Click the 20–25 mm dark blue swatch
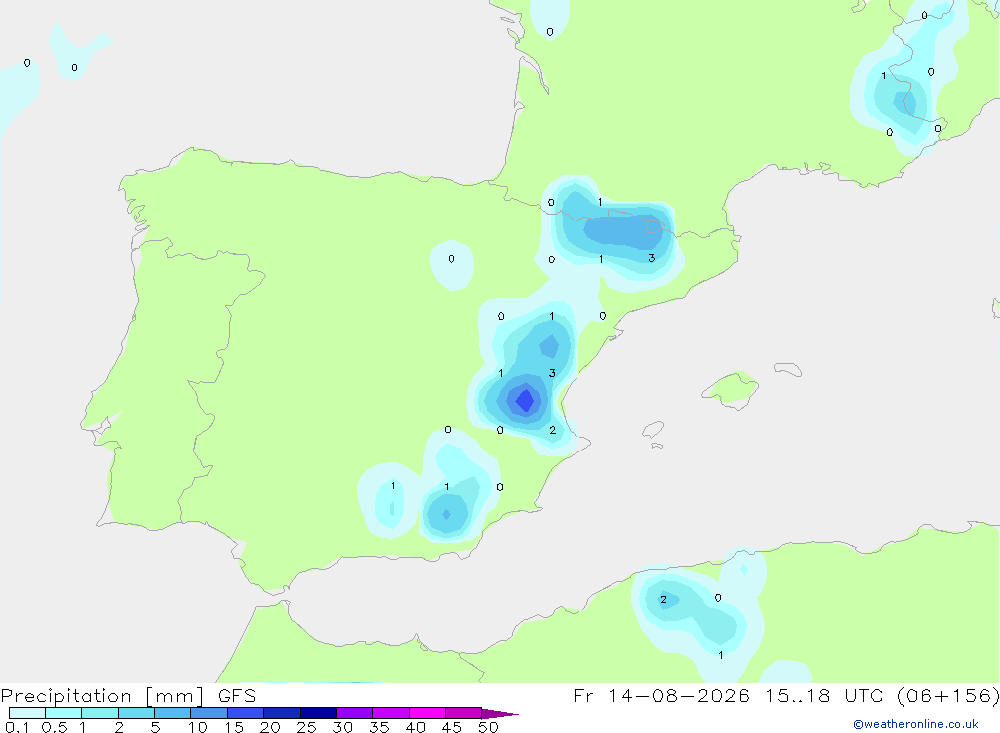Viewport: 1000px width, 733px height. click(282, 713)
